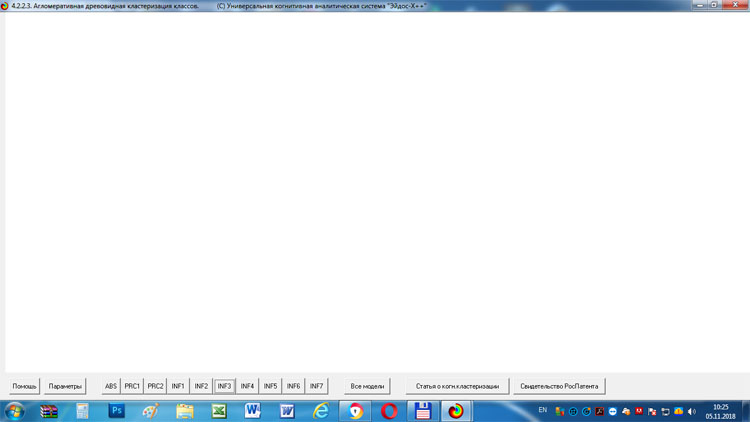Open the Параметры settings button
The width and height of the screenshot is (750, 422).
[65, 386]
